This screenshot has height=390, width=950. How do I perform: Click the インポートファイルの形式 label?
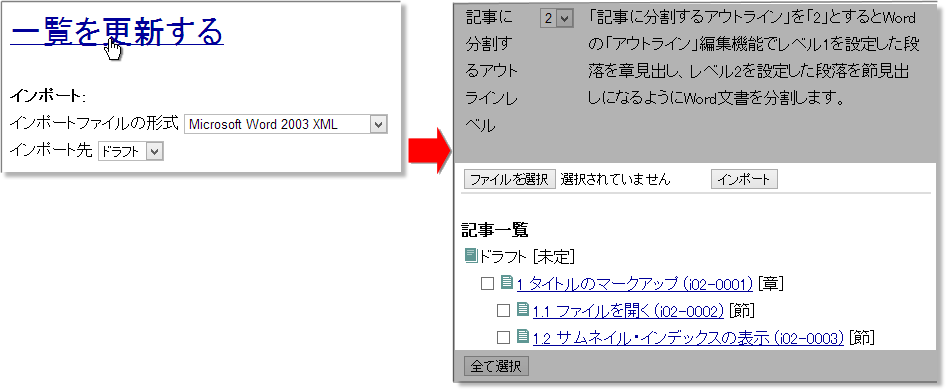94,124
